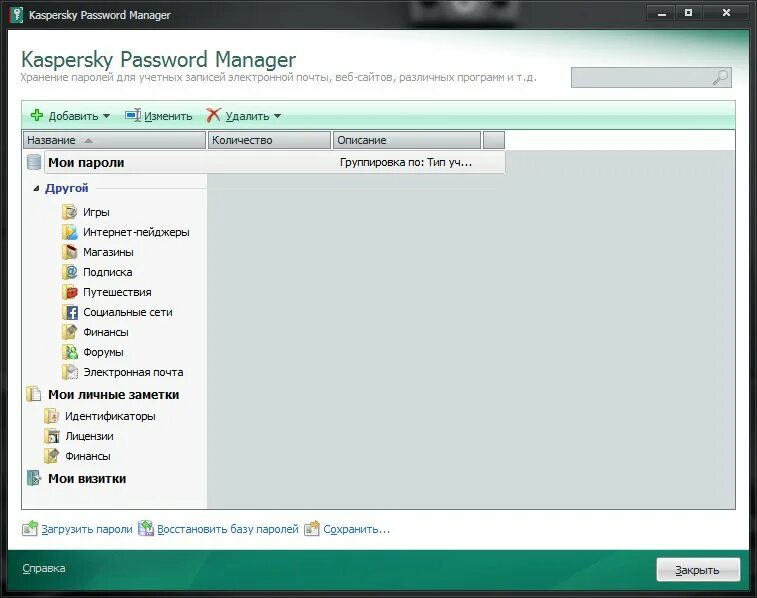Select Социальные сети category

tap(128, 312)
